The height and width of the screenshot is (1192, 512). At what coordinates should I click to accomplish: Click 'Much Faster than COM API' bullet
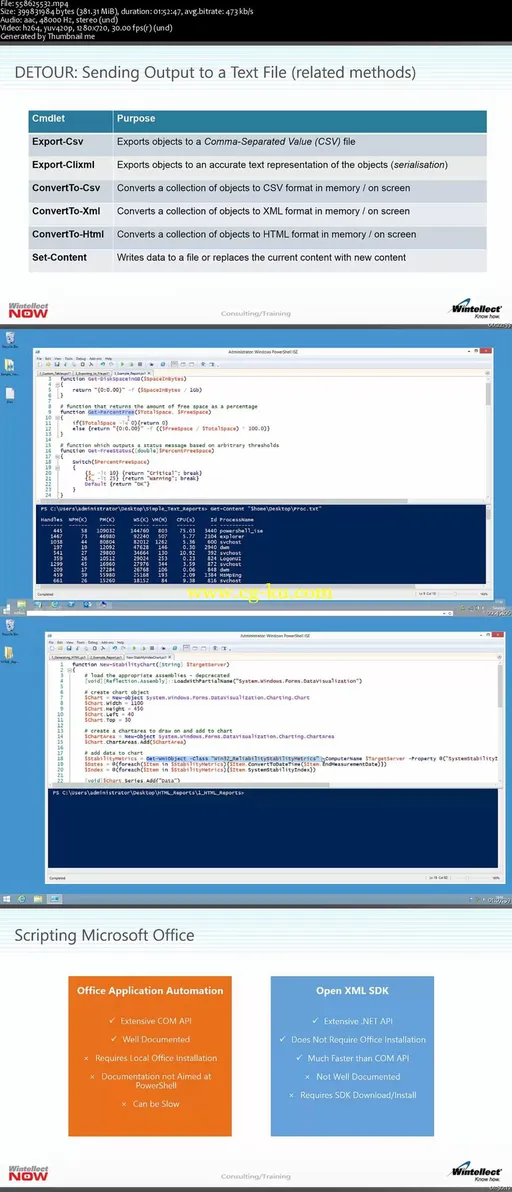pos(352,1058)
